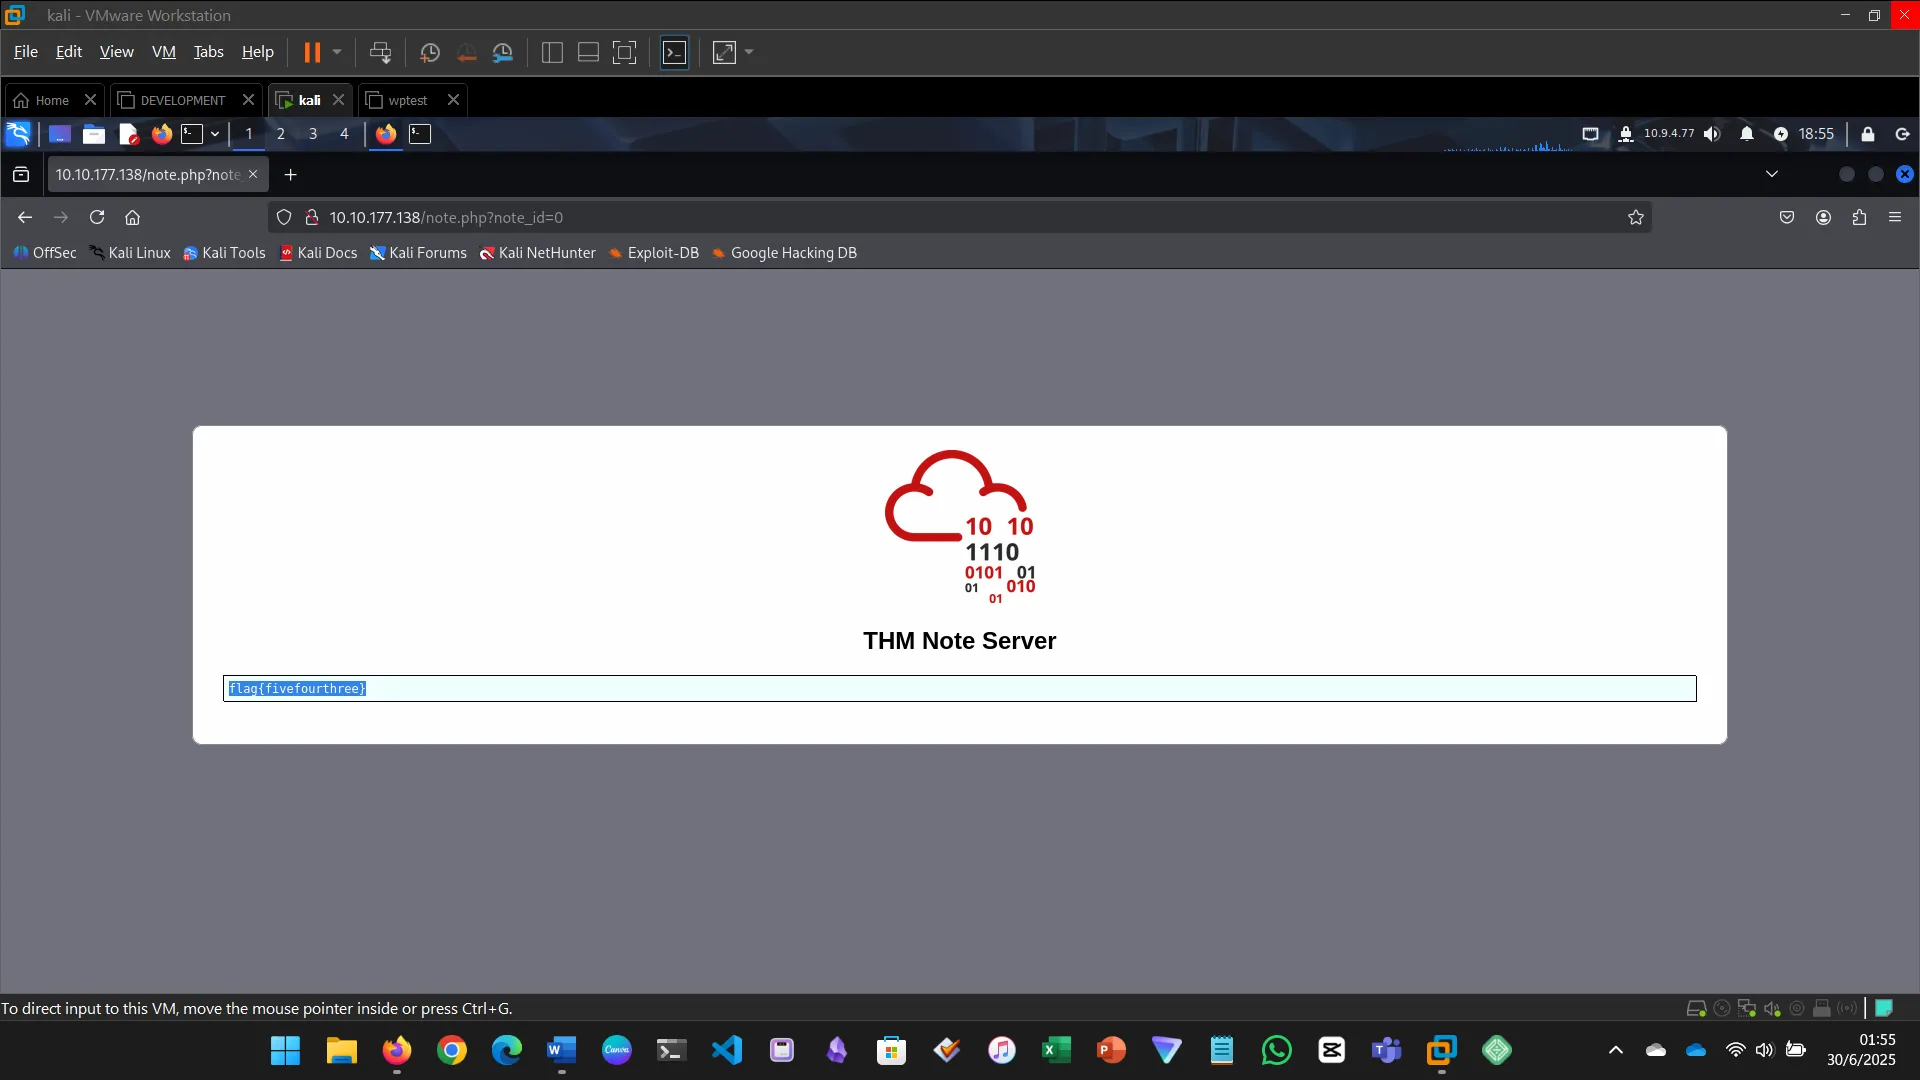Toggle Kali volume speaker icon
This screenshot has height=1080, width=1920.
click(1712, 134)
